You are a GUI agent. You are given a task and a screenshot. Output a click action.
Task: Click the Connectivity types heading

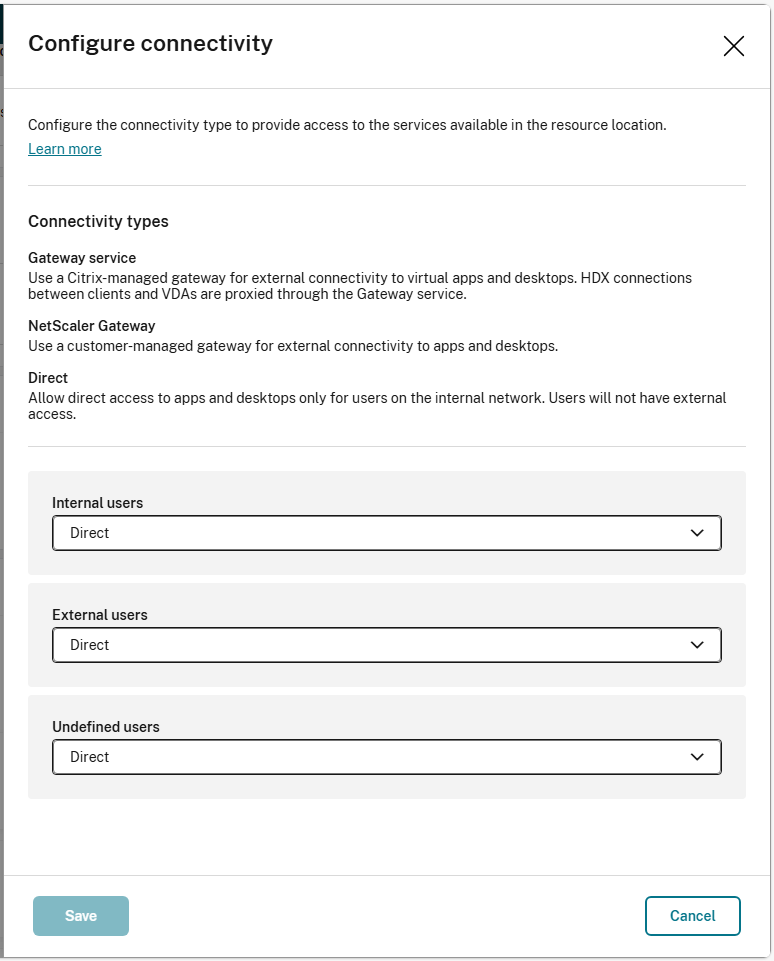(x=98, y=221)
